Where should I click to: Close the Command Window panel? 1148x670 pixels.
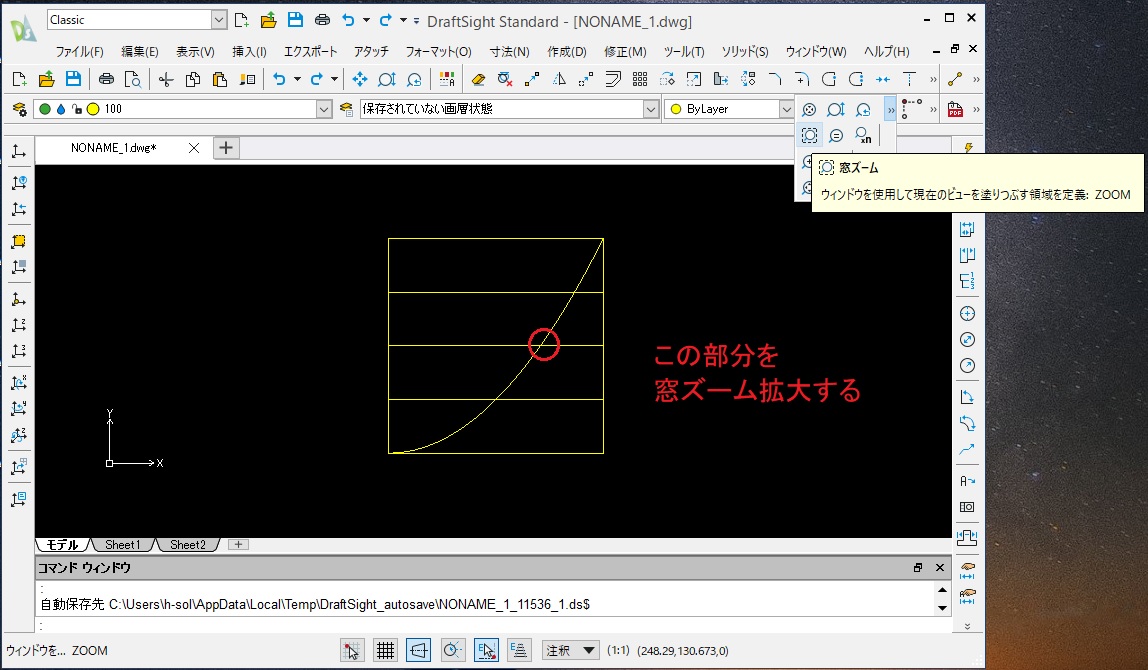point(940,567)
